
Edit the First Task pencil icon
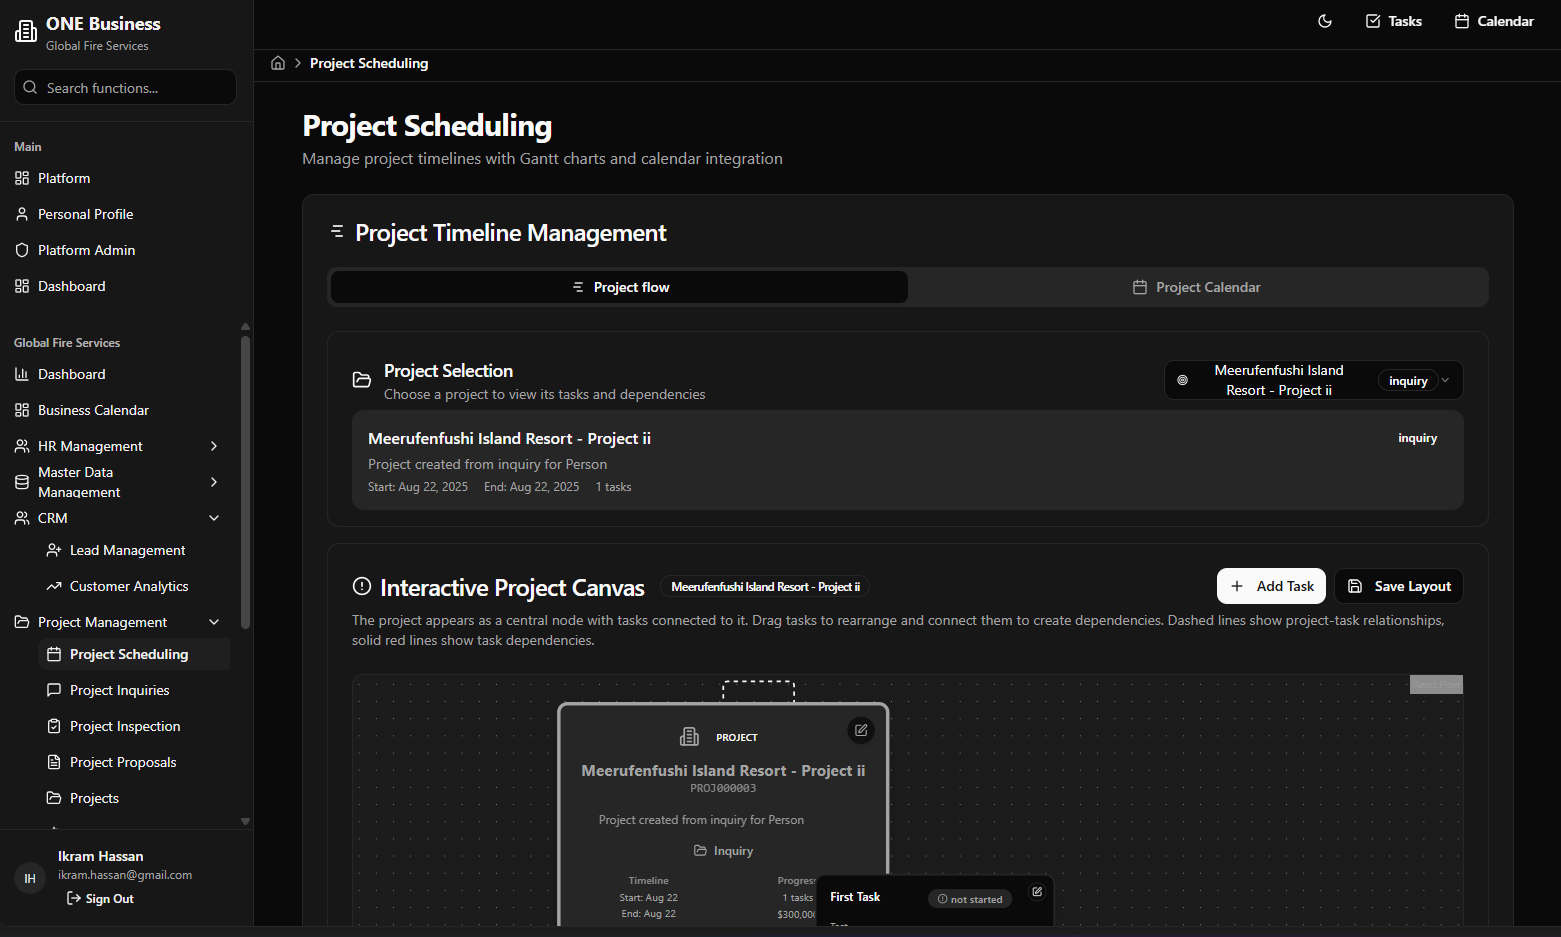coord(1037,892)
